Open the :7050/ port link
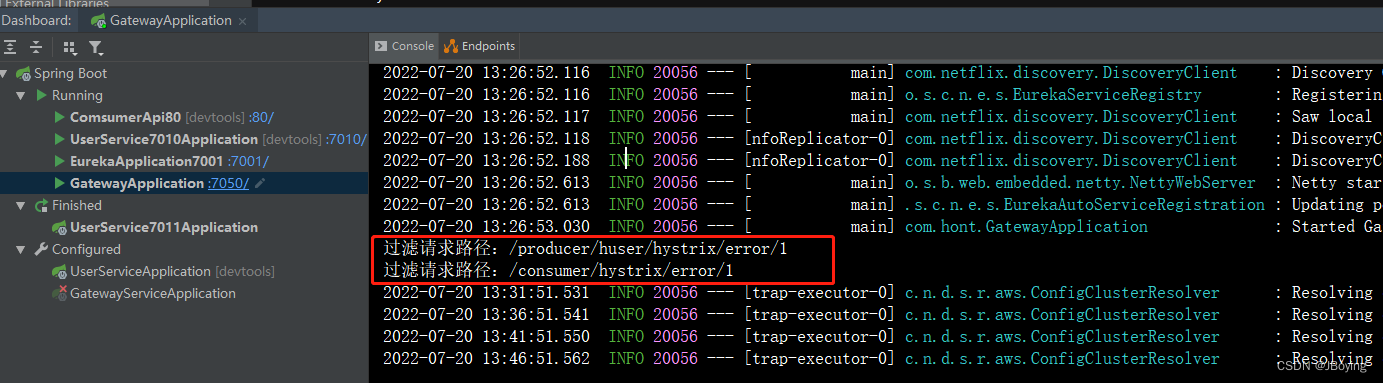Screen dimensions: 1383x383 pos(229,183)
